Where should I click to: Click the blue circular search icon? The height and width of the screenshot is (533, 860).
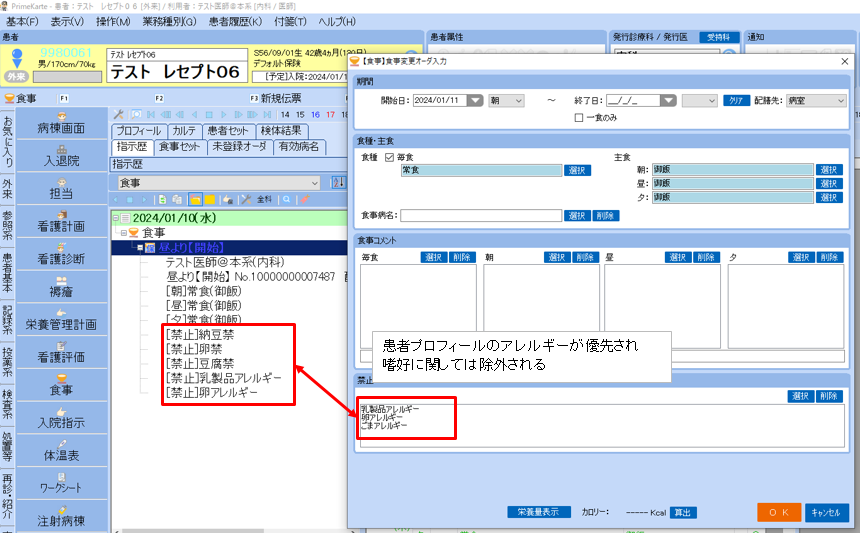pos(286,200)
